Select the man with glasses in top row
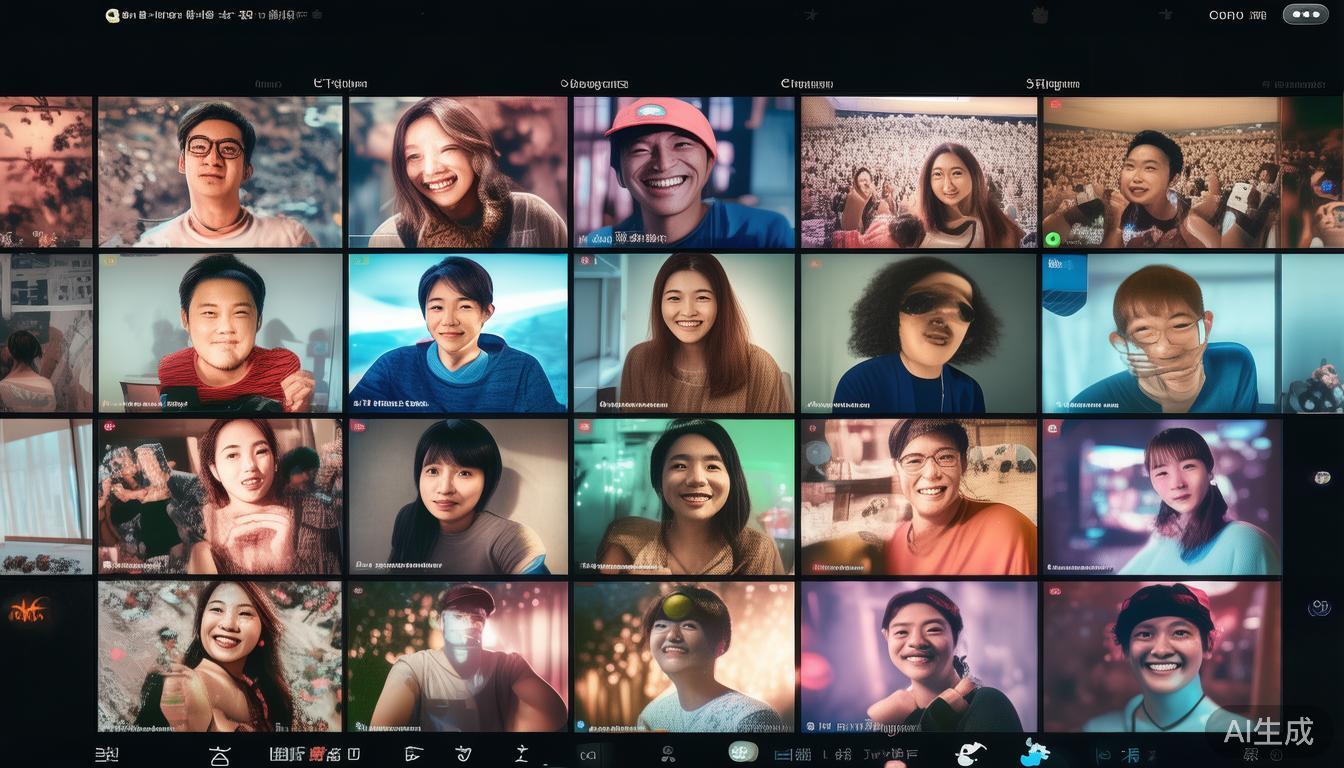The width and height of the screenshot is (1344, 768). [220, 172]
